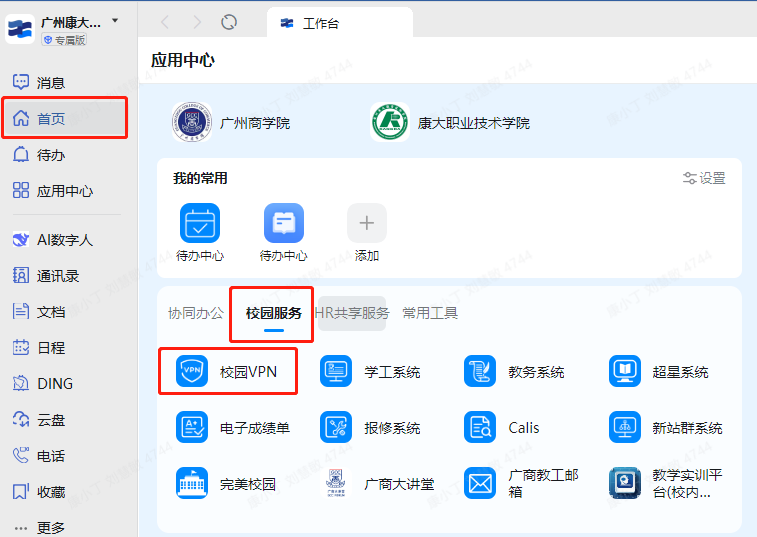Open 云盘 cloud drive

pos(39,420)
